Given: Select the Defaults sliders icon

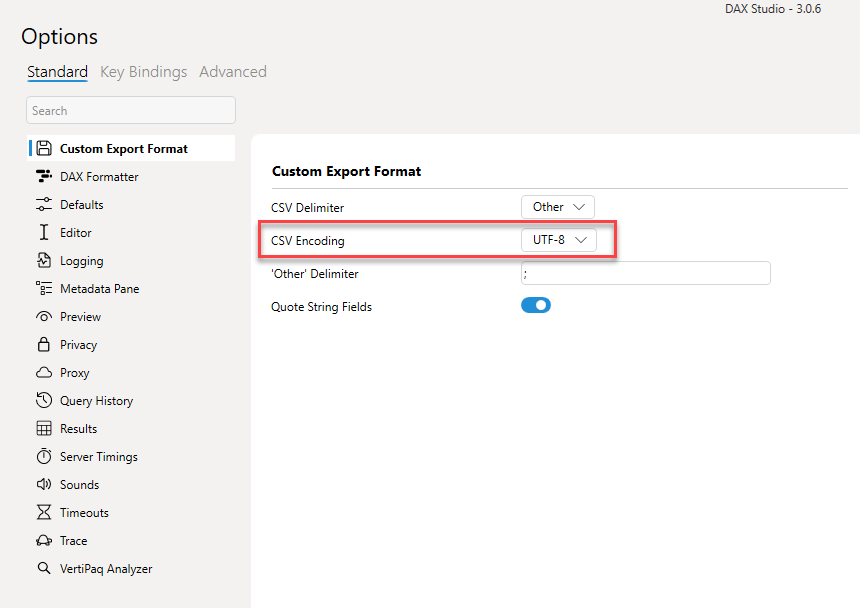Looking at the screenshot, I should tap(44, 204).
